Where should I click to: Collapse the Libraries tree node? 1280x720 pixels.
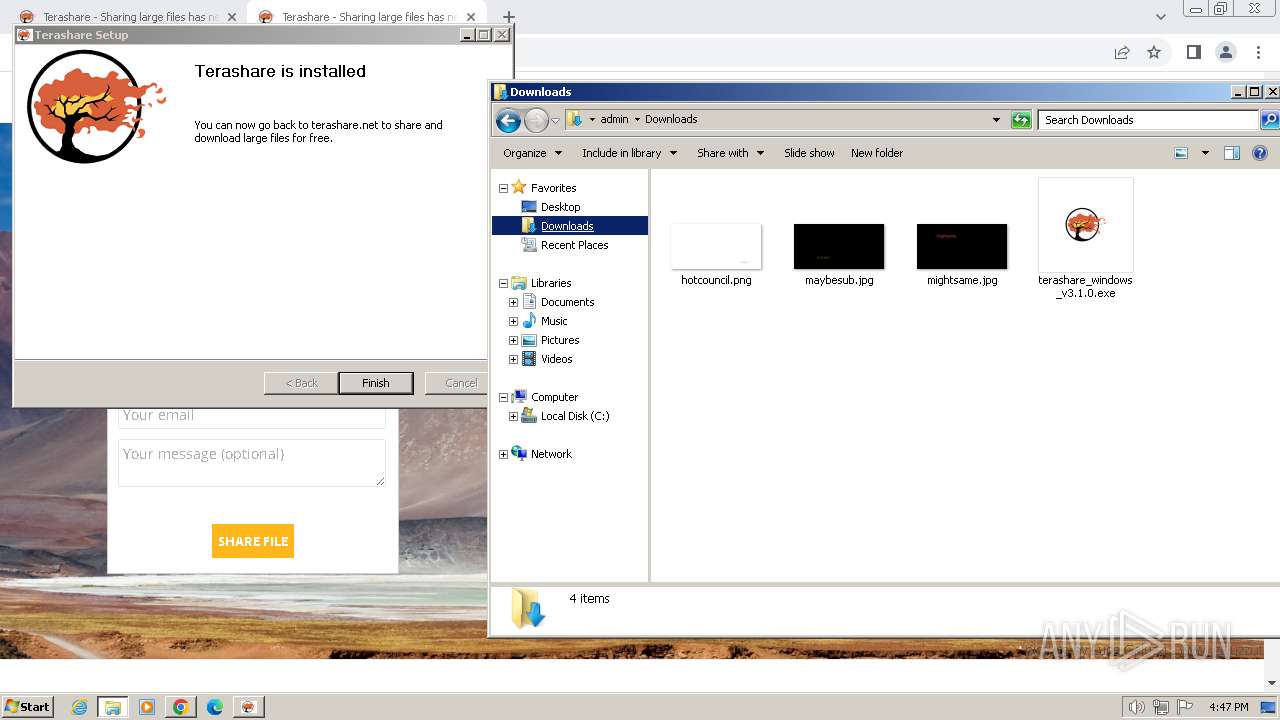(x=503, y=283)
